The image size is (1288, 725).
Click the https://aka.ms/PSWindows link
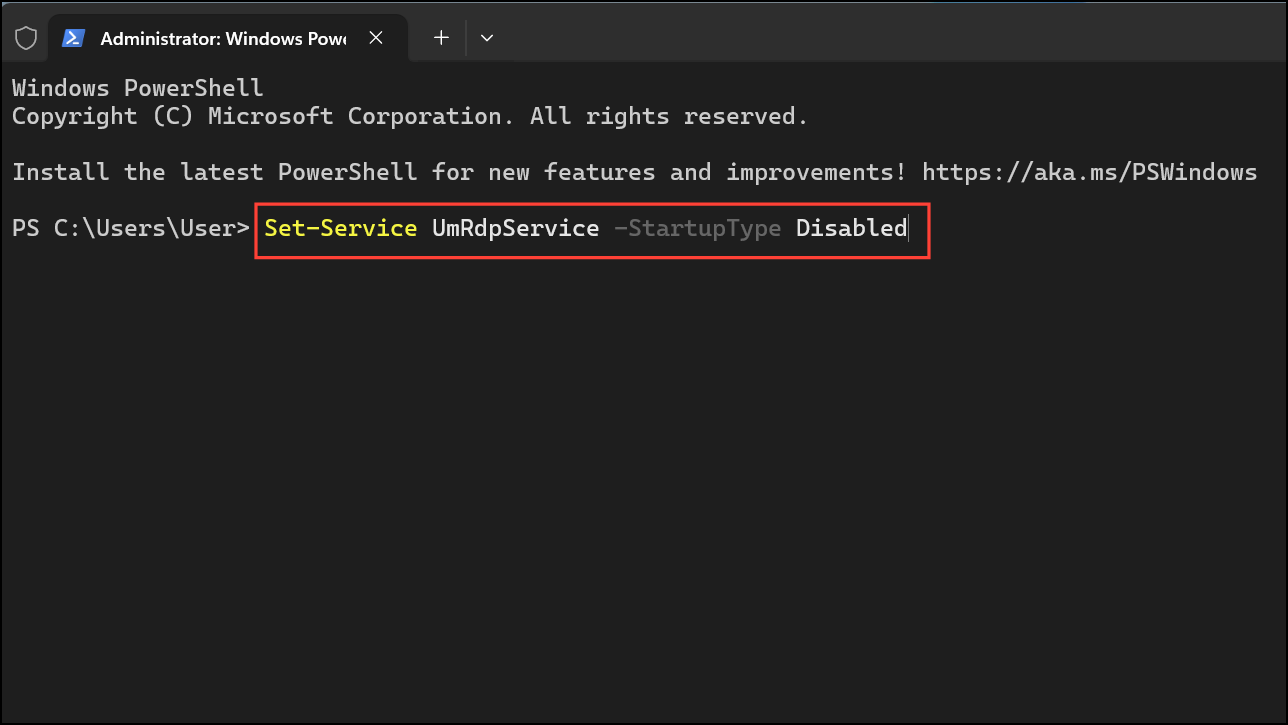[1090, 172]
